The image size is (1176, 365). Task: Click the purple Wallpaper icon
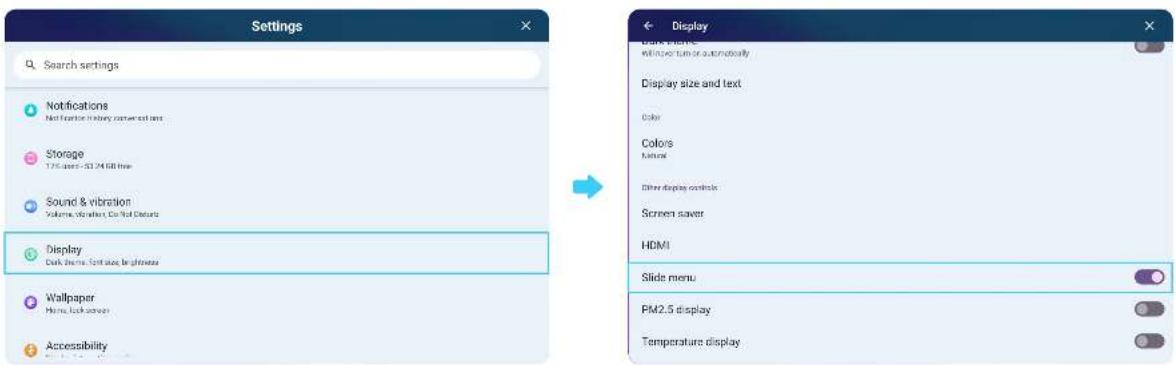tap(31, 302)
